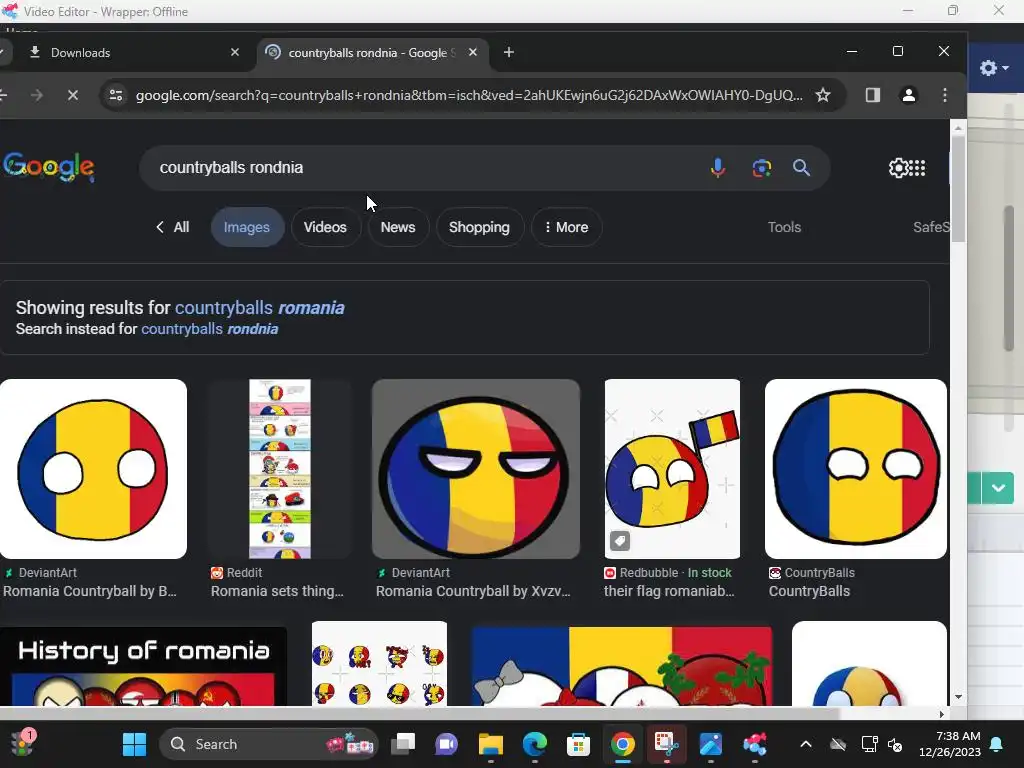The height and width of the screenshot is (768, 1024).
Task: Open the CountryBalls site image thumbnail
Action: [856, 469]
